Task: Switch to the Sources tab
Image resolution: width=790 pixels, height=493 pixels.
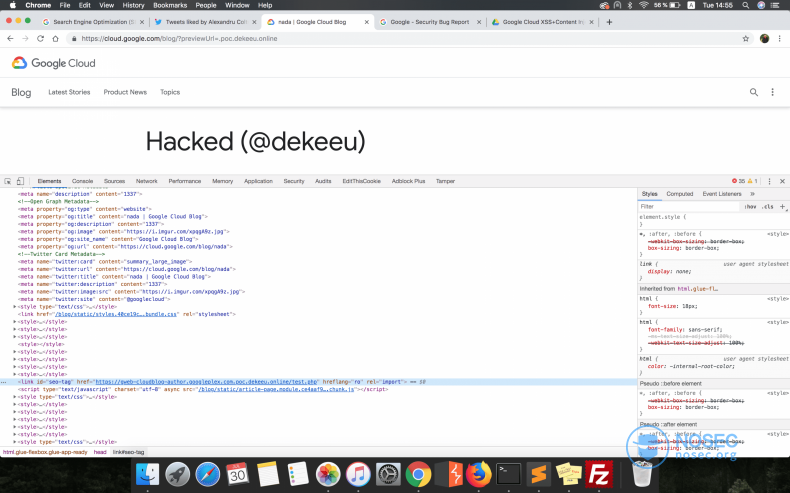Action: [x=114, y=181]
